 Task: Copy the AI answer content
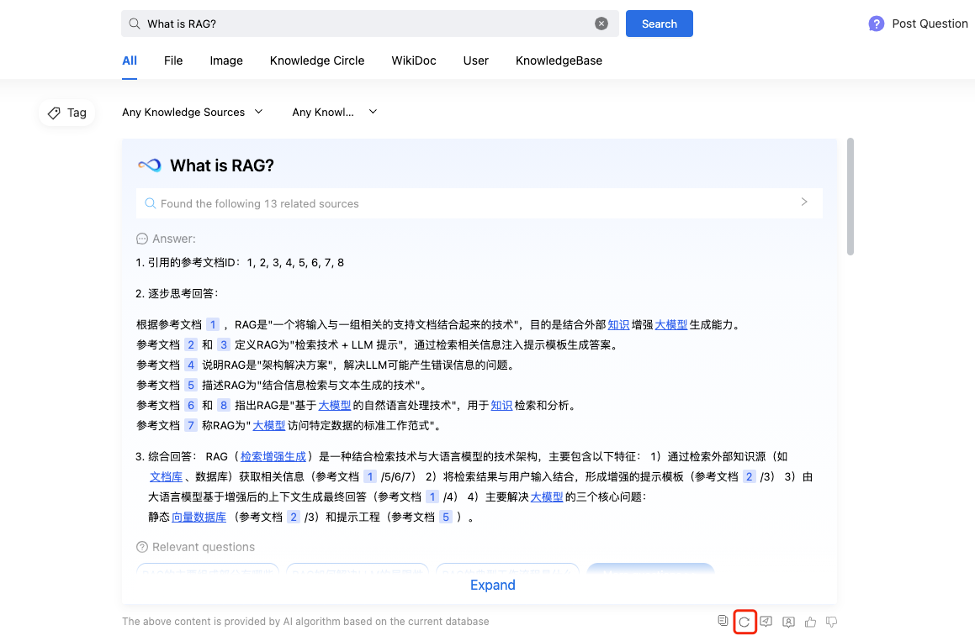723,621
